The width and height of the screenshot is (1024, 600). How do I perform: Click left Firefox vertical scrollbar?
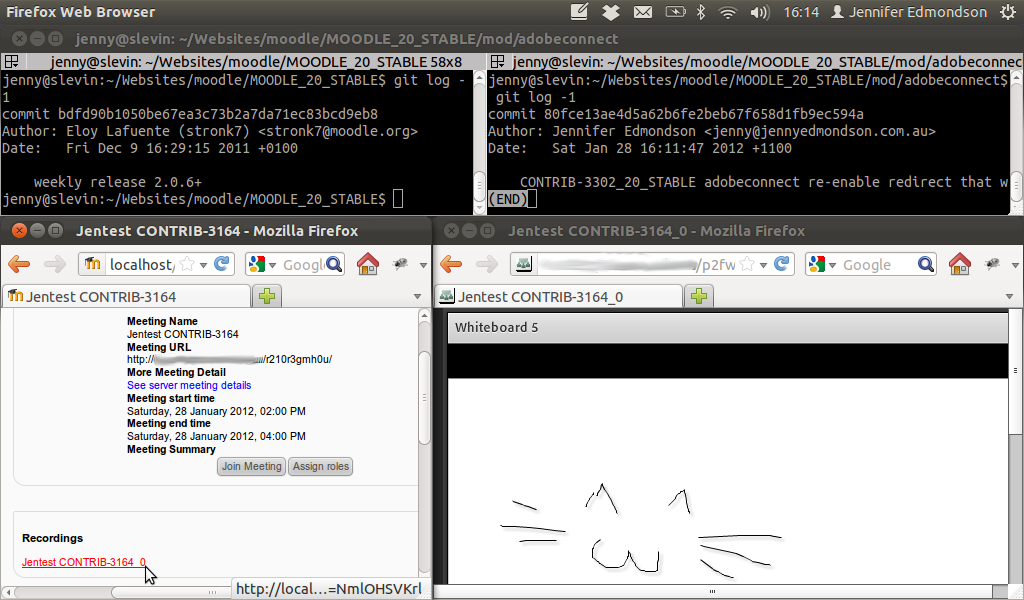(x=424, y=398)
